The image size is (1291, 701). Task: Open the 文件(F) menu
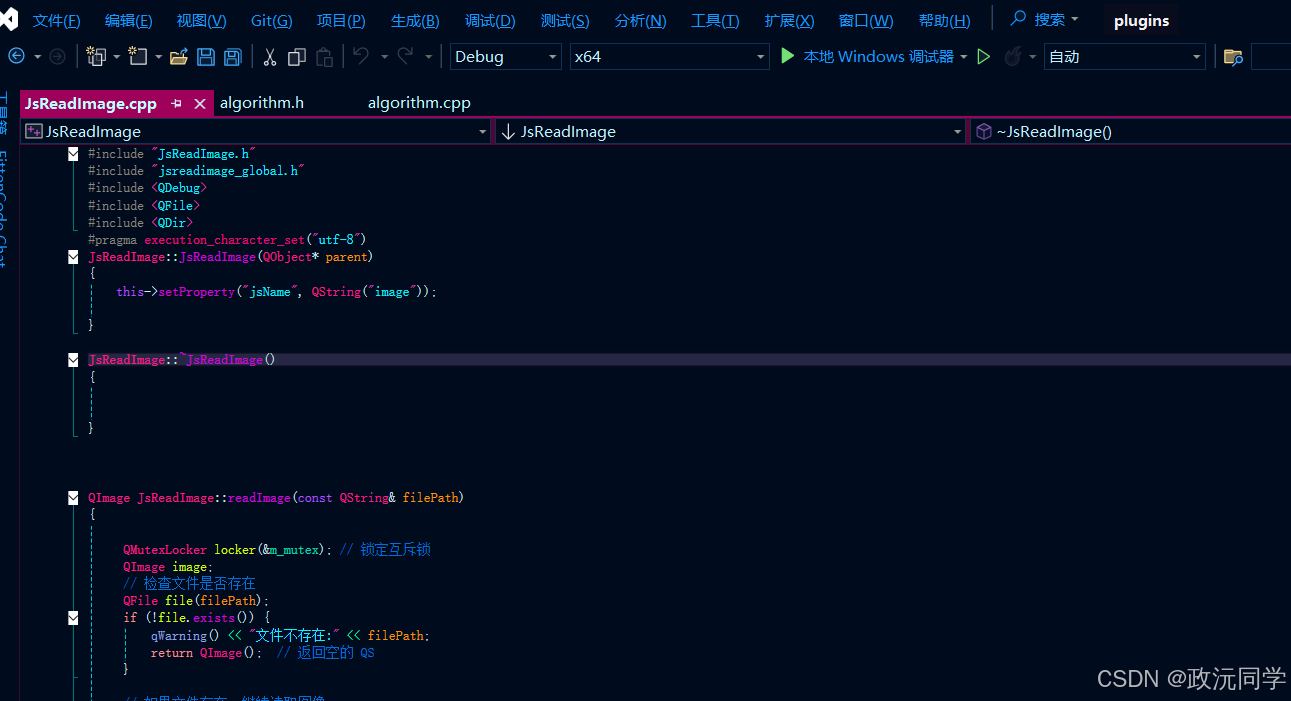pyautogui.click(x=57, y=21)
